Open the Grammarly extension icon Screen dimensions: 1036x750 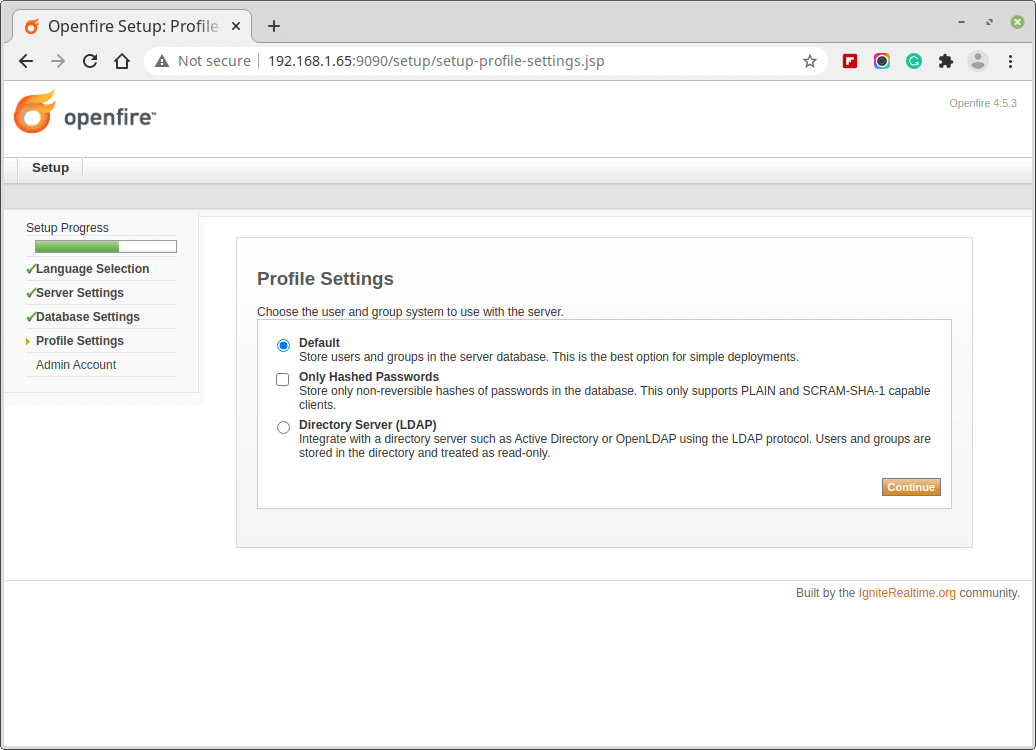914,61
